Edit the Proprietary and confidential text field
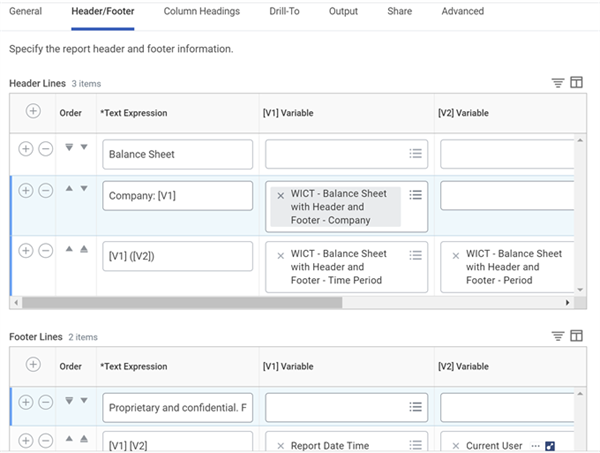 [x=178, y=408]
